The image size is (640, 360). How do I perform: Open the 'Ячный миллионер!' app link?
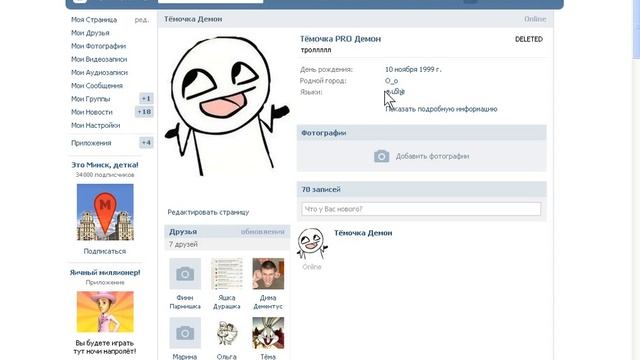[x=105, y=272]
